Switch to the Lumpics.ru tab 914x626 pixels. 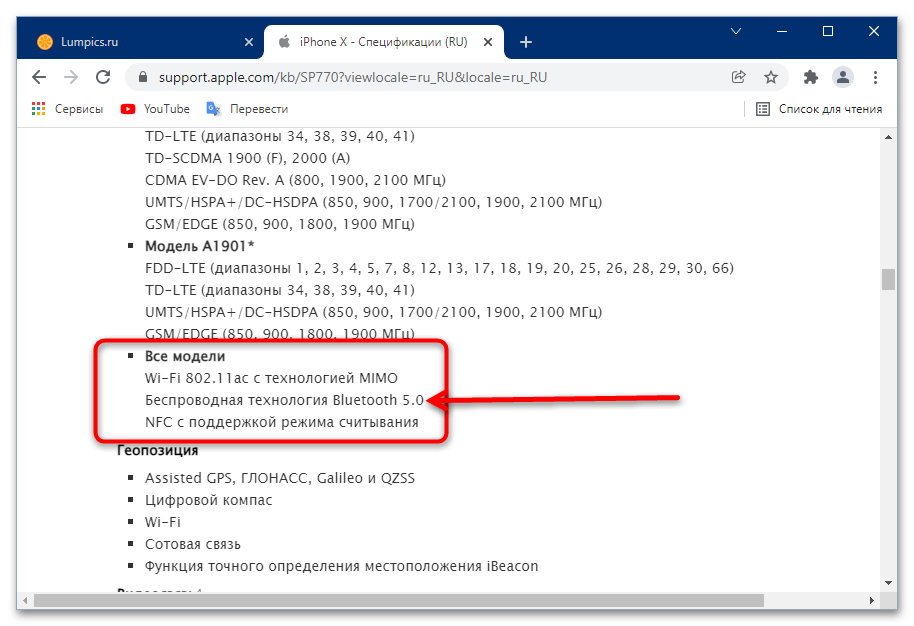coord(140,42)
